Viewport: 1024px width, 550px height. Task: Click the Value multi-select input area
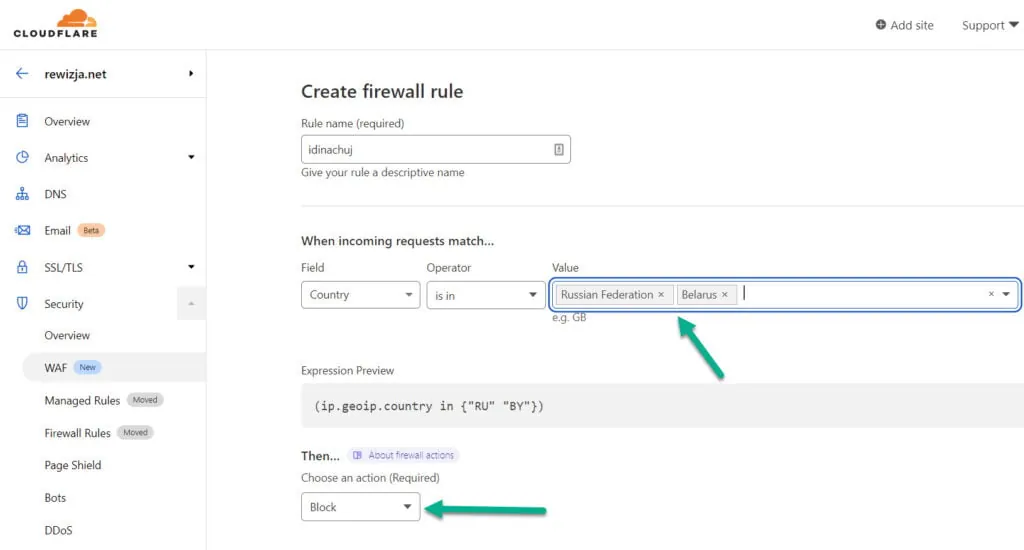[x=784, y=295]
